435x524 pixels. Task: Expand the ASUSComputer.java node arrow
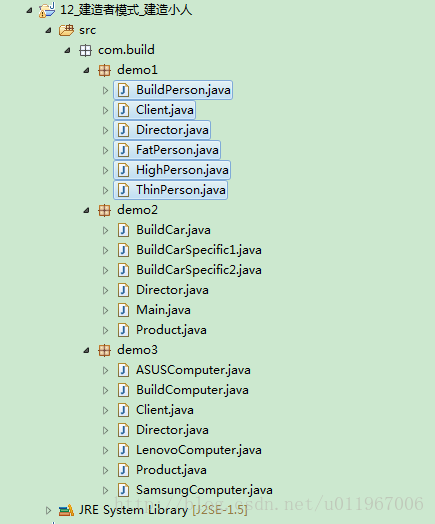coord(106,371)
